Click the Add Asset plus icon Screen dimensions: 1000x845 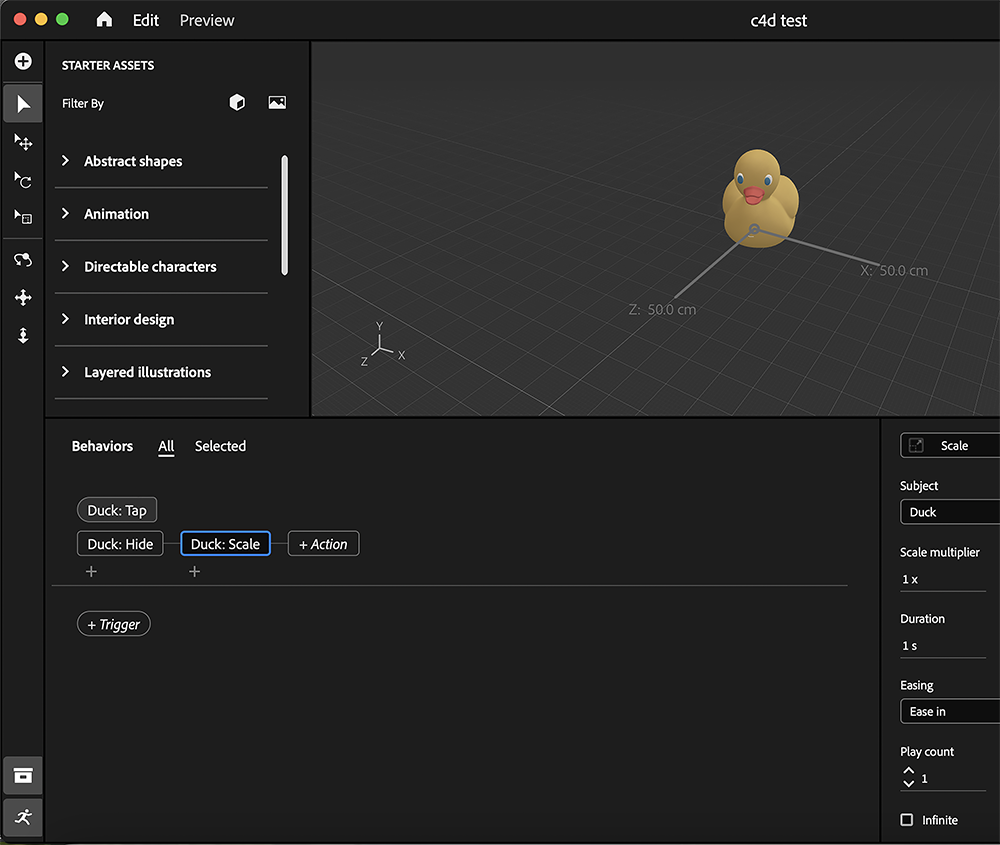pyautogui.click(x=22, y=61)
